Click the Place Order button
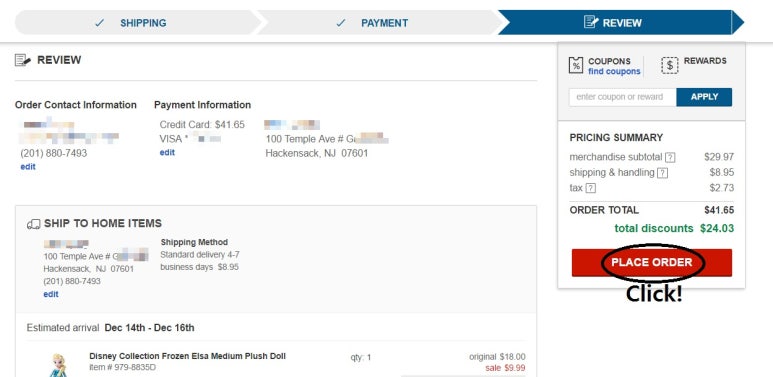The height and width of the screenshot is (377, 773). [x=652, y=263]
